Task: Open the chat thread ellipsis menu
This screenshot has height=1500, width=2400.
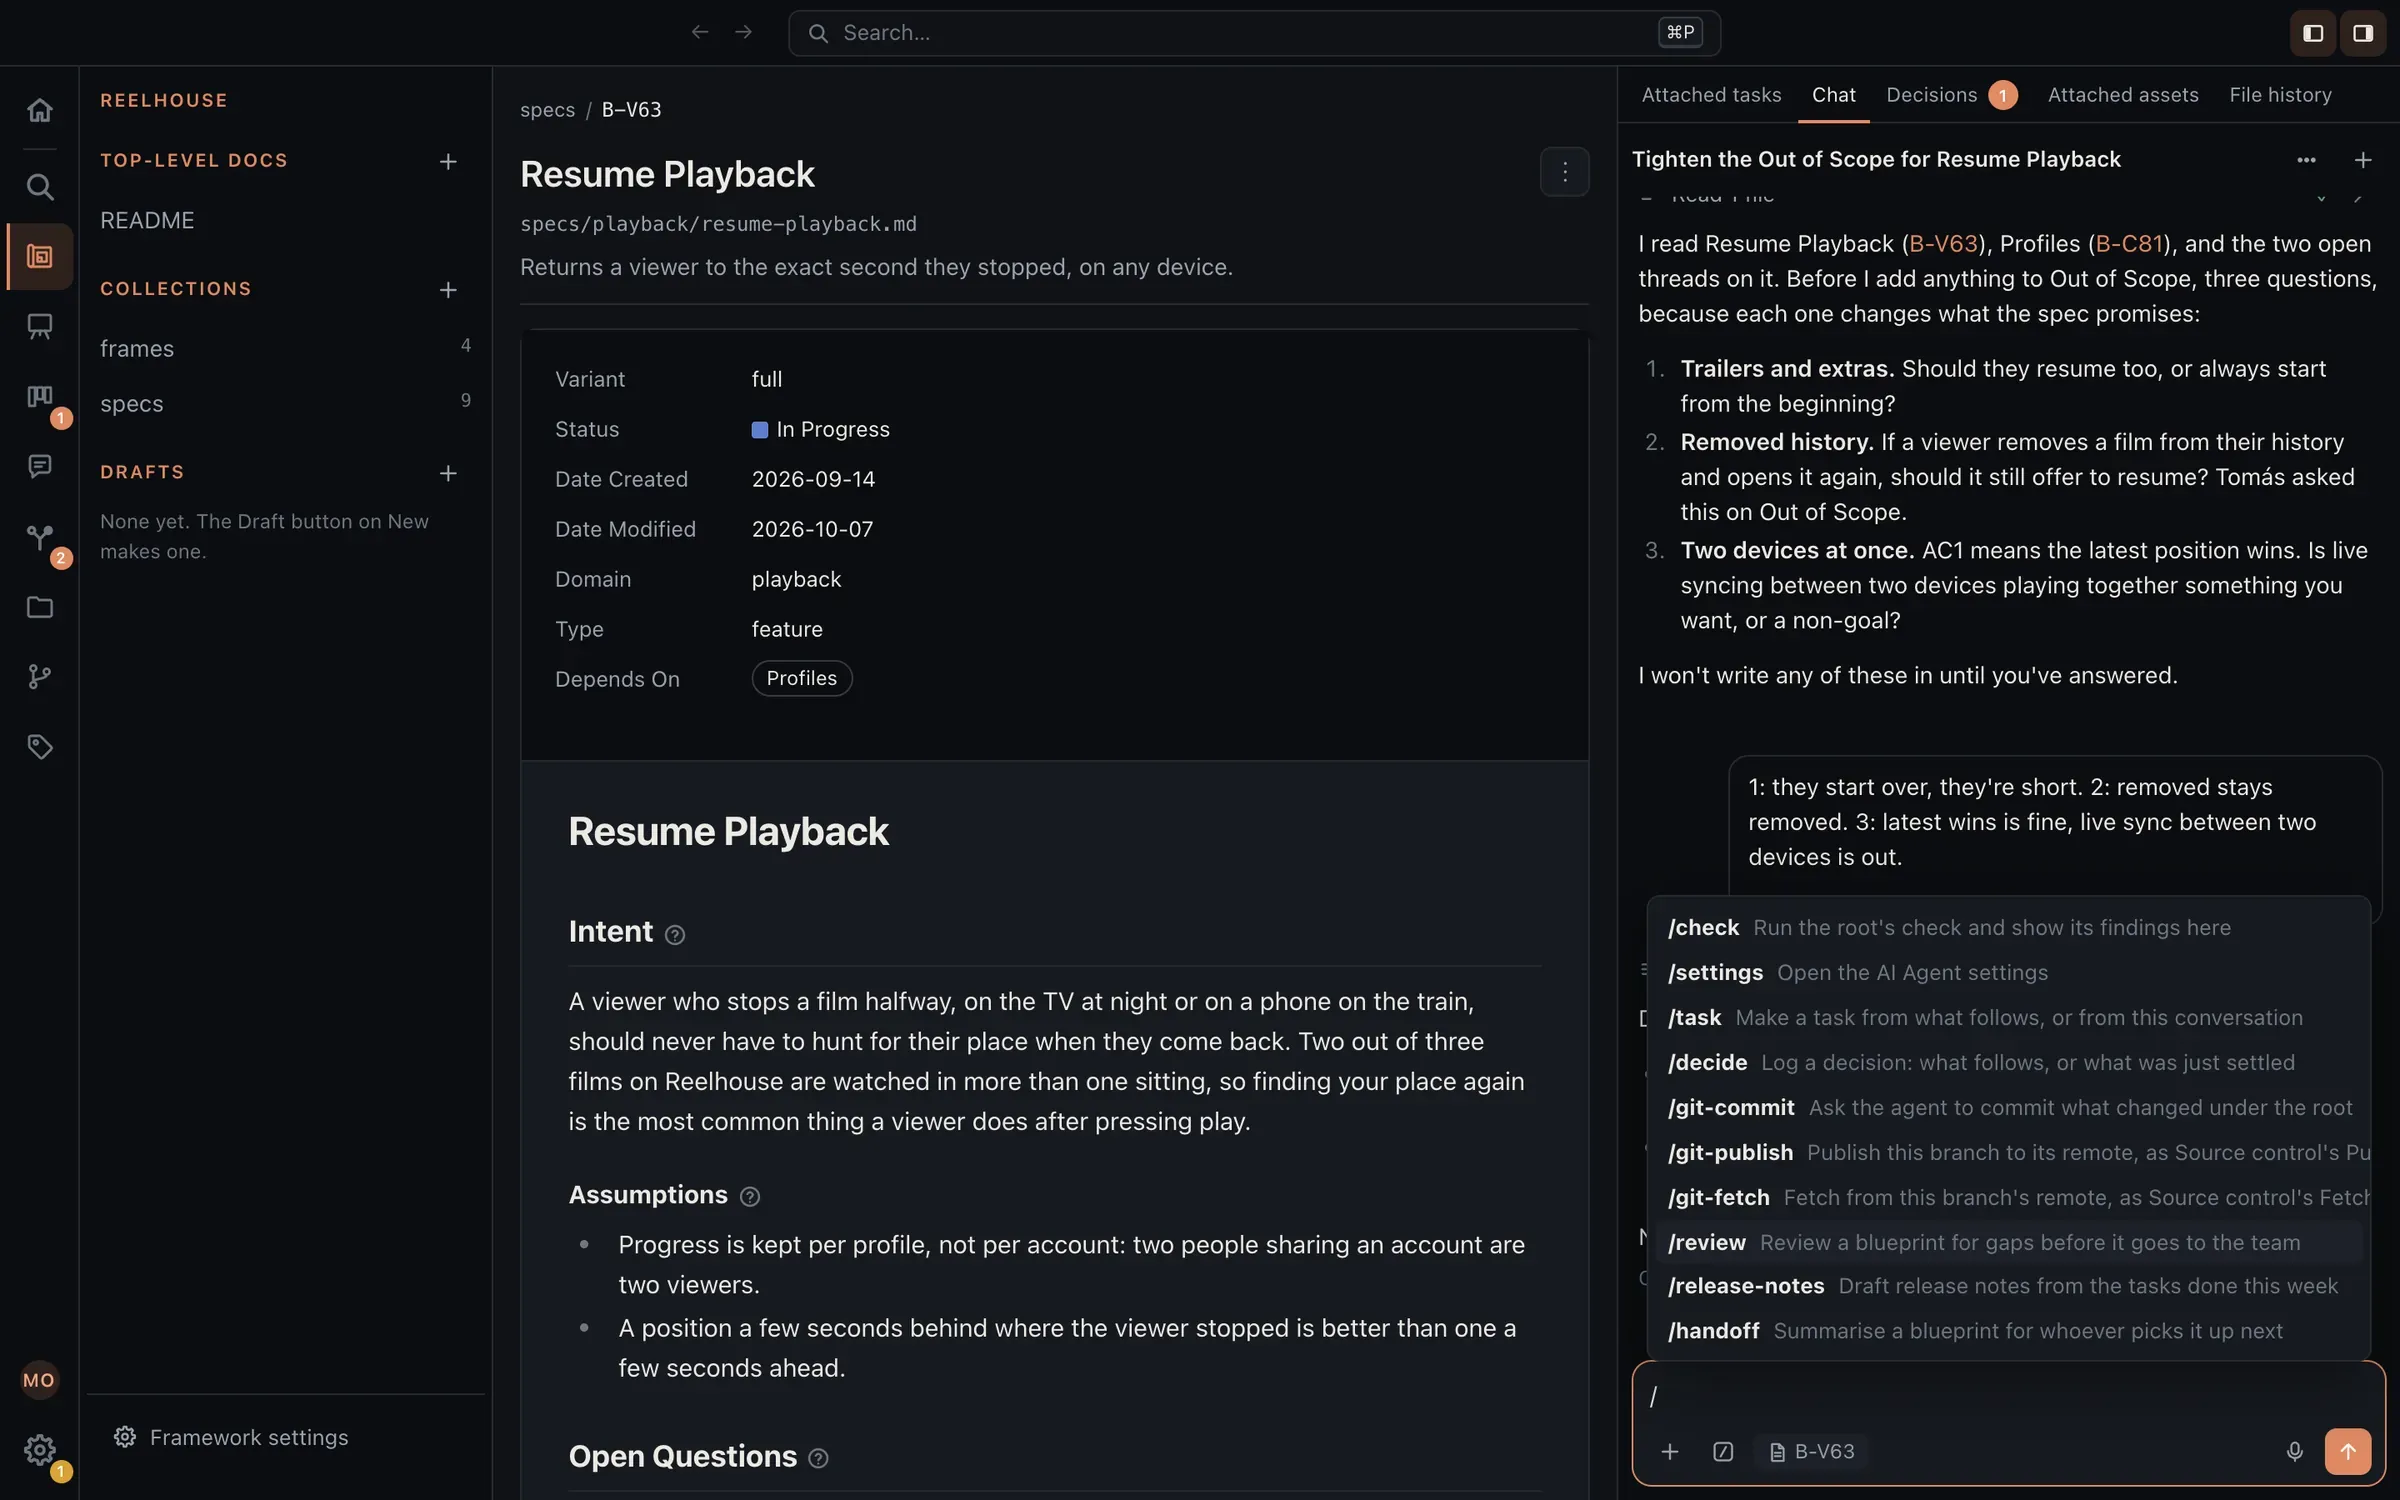Action: coord(2306,160)
